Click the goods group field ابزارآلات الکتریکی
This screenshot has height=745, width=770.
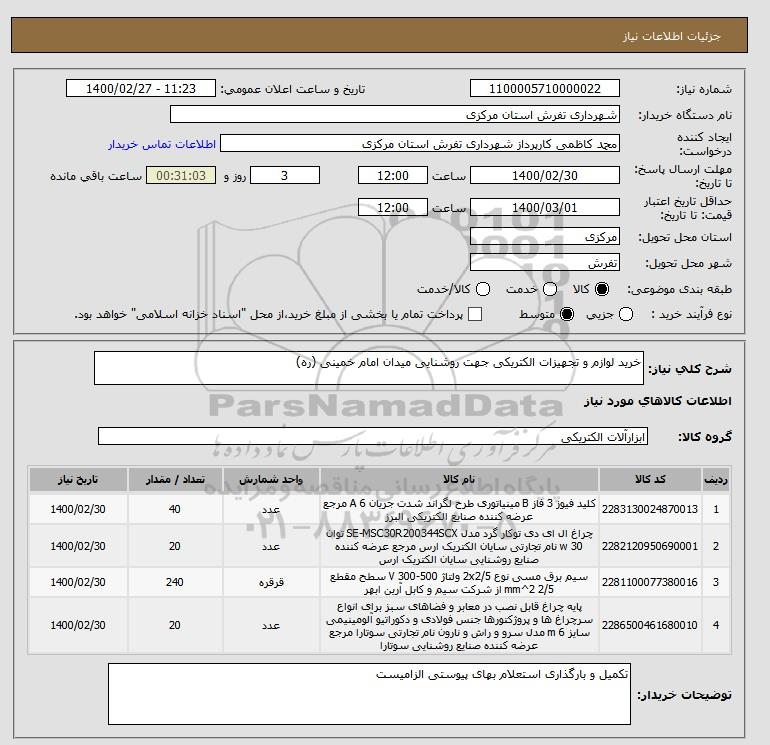pyautogui.click(x=373, y=437)
